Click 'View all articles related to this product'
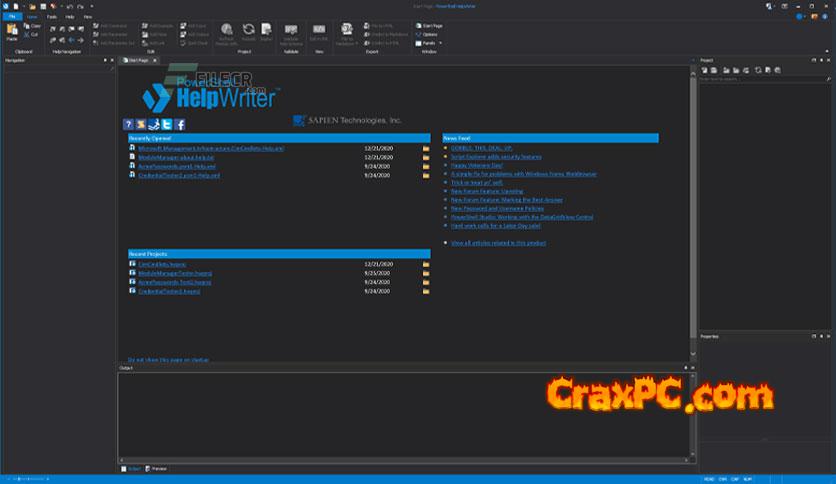 [498, 242]
